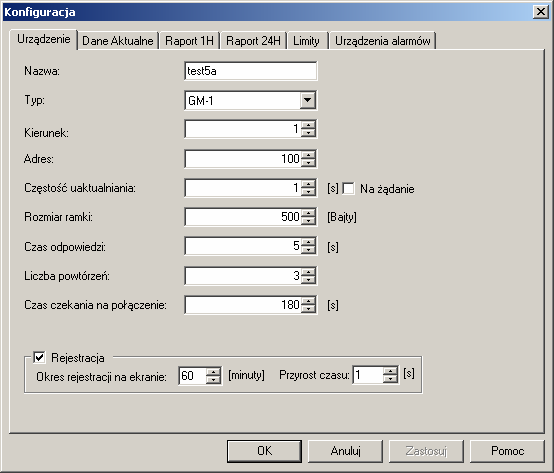The width and height of the screenshot is (554, 473).
Task: Increase Liczba powtórzeń value
Action: pos(308,272)
